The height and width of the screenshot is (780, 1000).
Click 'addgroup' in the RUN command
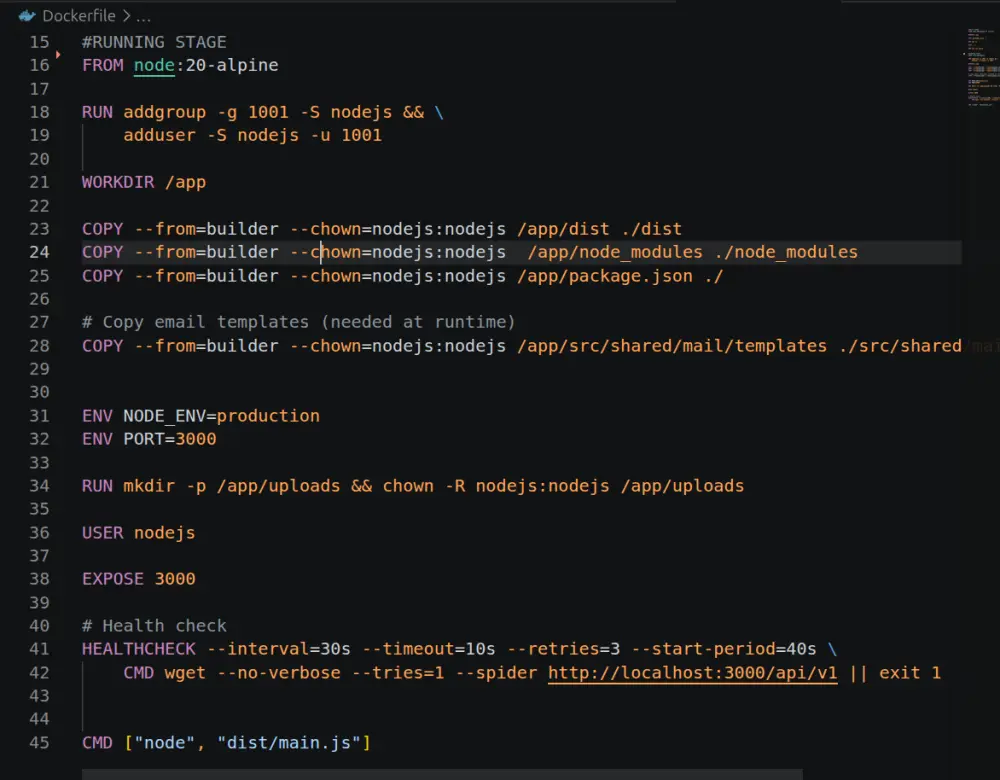[165, 112]
